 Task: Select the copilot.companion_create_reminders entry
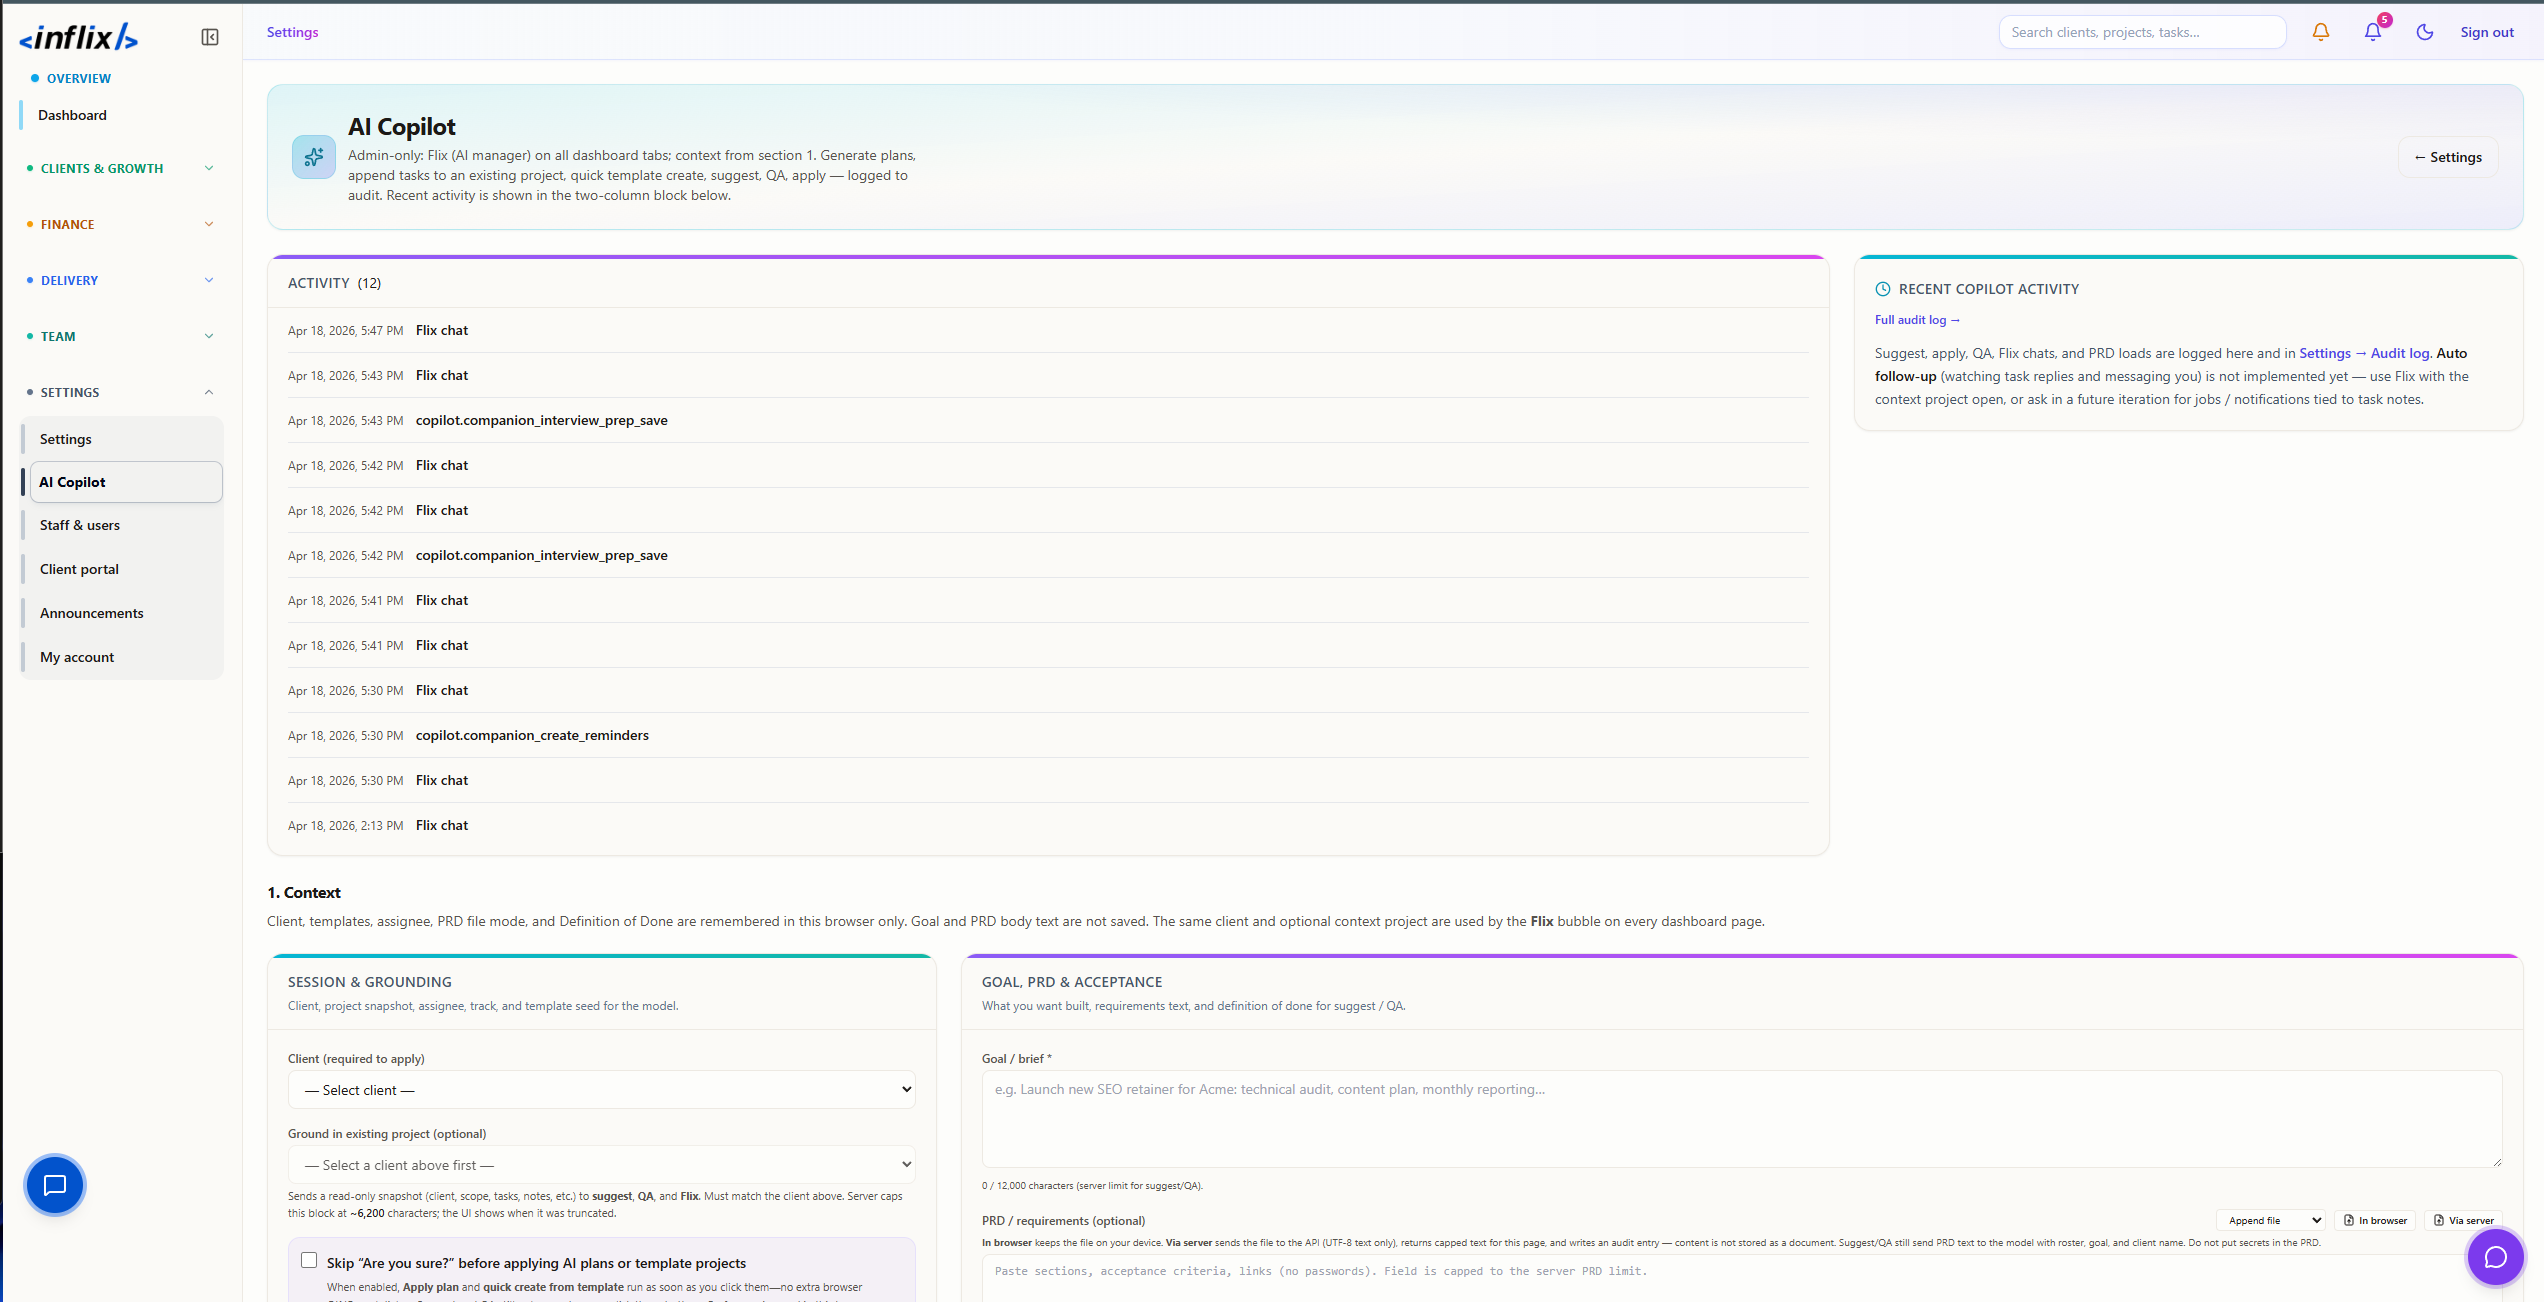pos(1048,735)
